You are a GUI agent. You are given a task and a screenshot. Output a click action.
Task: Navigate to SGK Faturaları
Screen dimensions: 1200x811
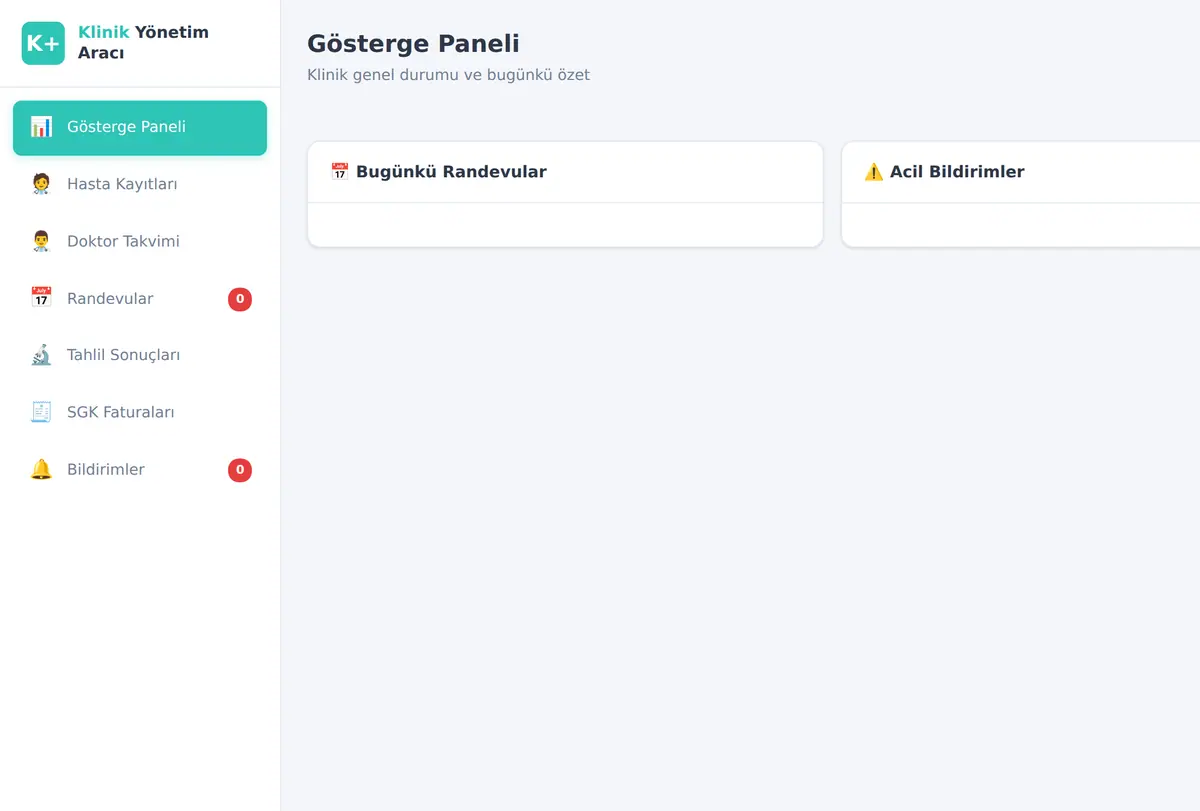[140, 413]
